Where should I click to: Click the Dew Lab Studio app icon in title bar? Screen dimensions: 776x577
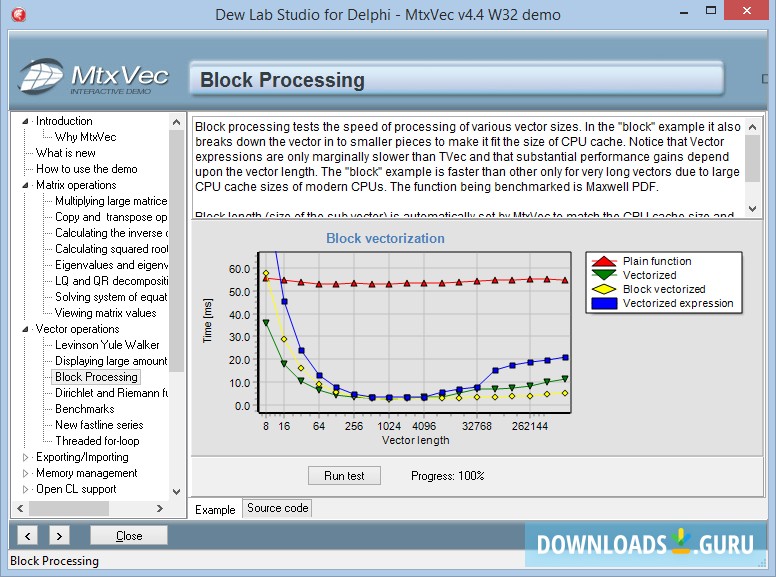click(18, 14)
